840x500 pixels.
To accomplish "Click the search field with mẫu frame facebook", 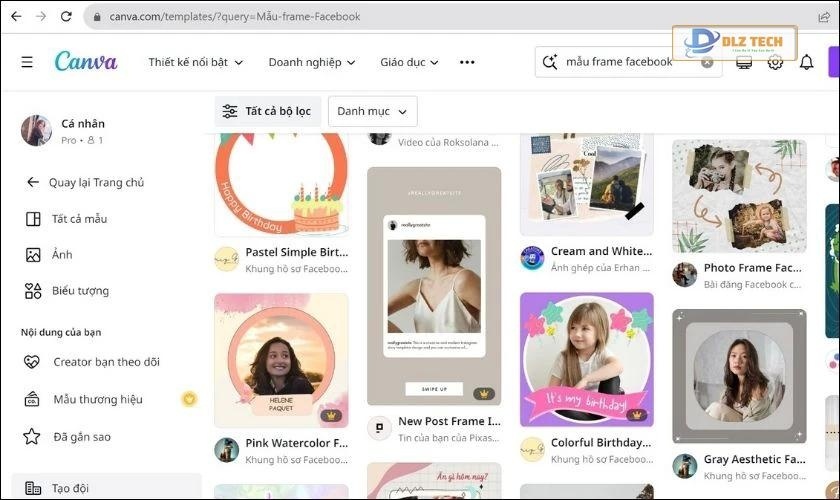I will [x=620, y=62].
